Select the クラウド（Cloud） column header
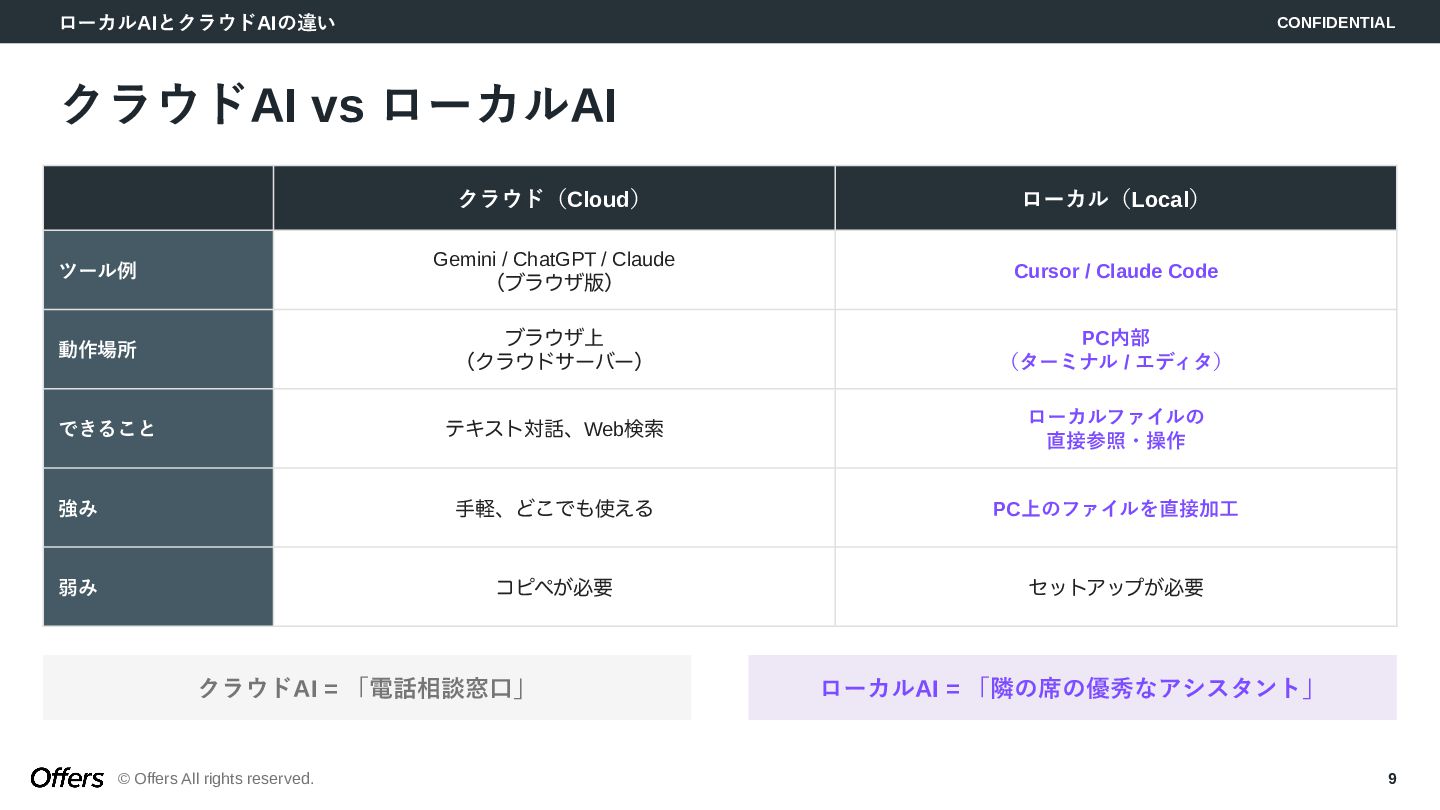This screenshot has width=1440, height=810. [x=554, y=198]
